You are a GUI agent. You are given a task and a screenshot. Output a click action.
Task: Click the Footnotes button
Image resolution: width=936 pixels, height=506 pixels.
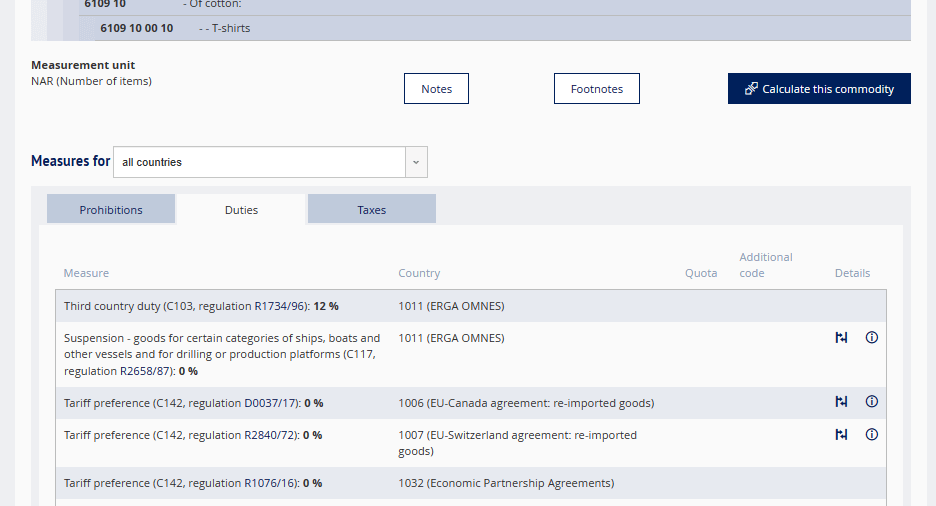597,88
